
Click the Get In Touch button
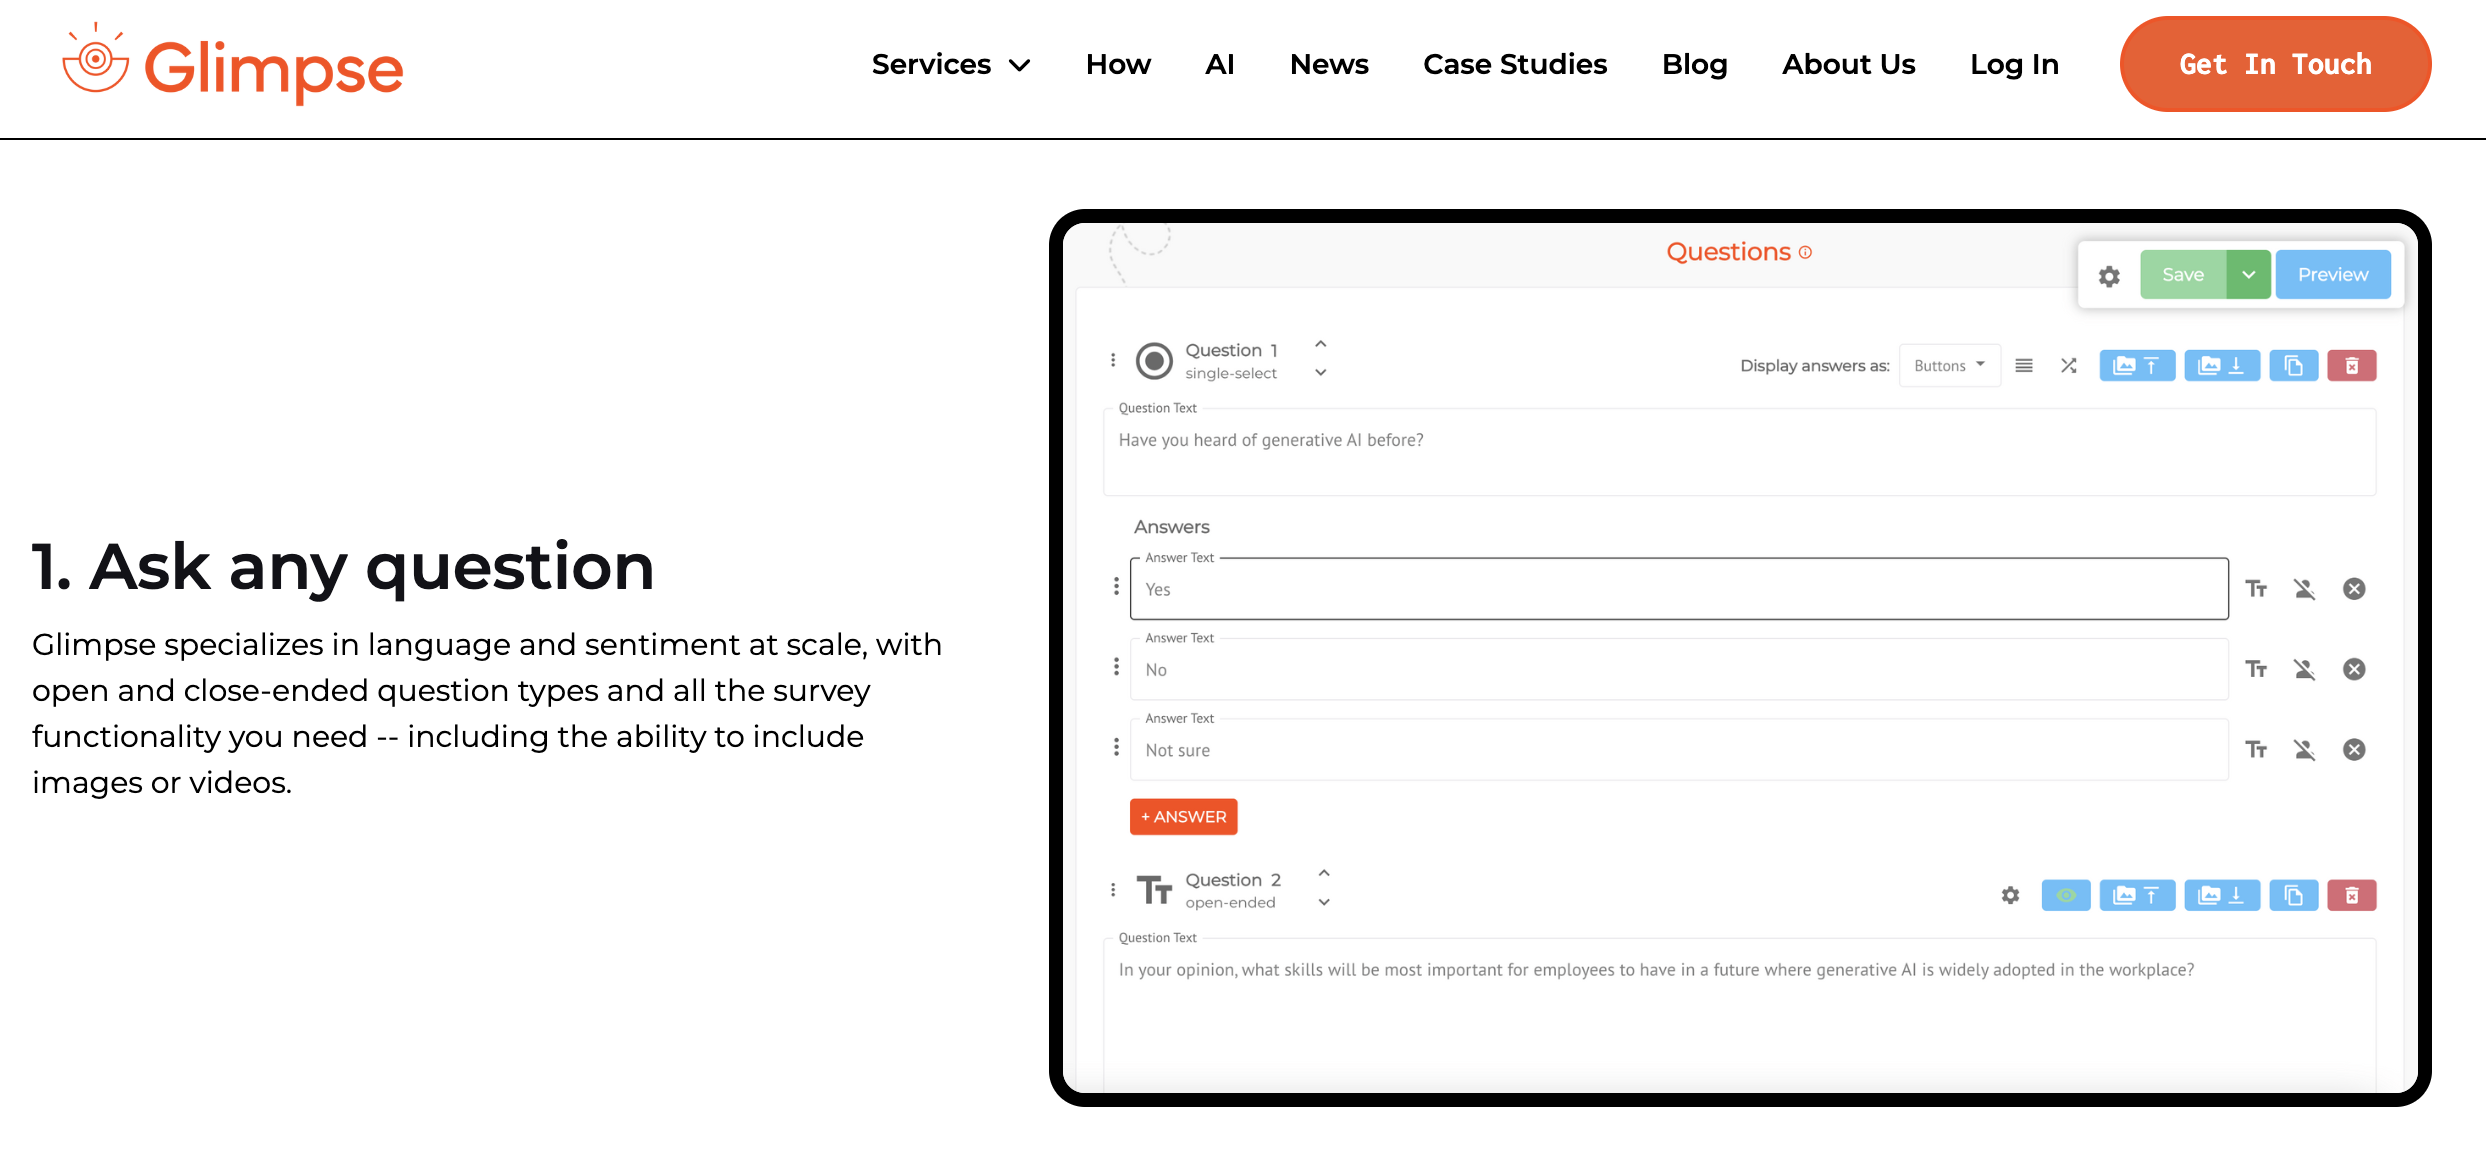click(2275, 64)
